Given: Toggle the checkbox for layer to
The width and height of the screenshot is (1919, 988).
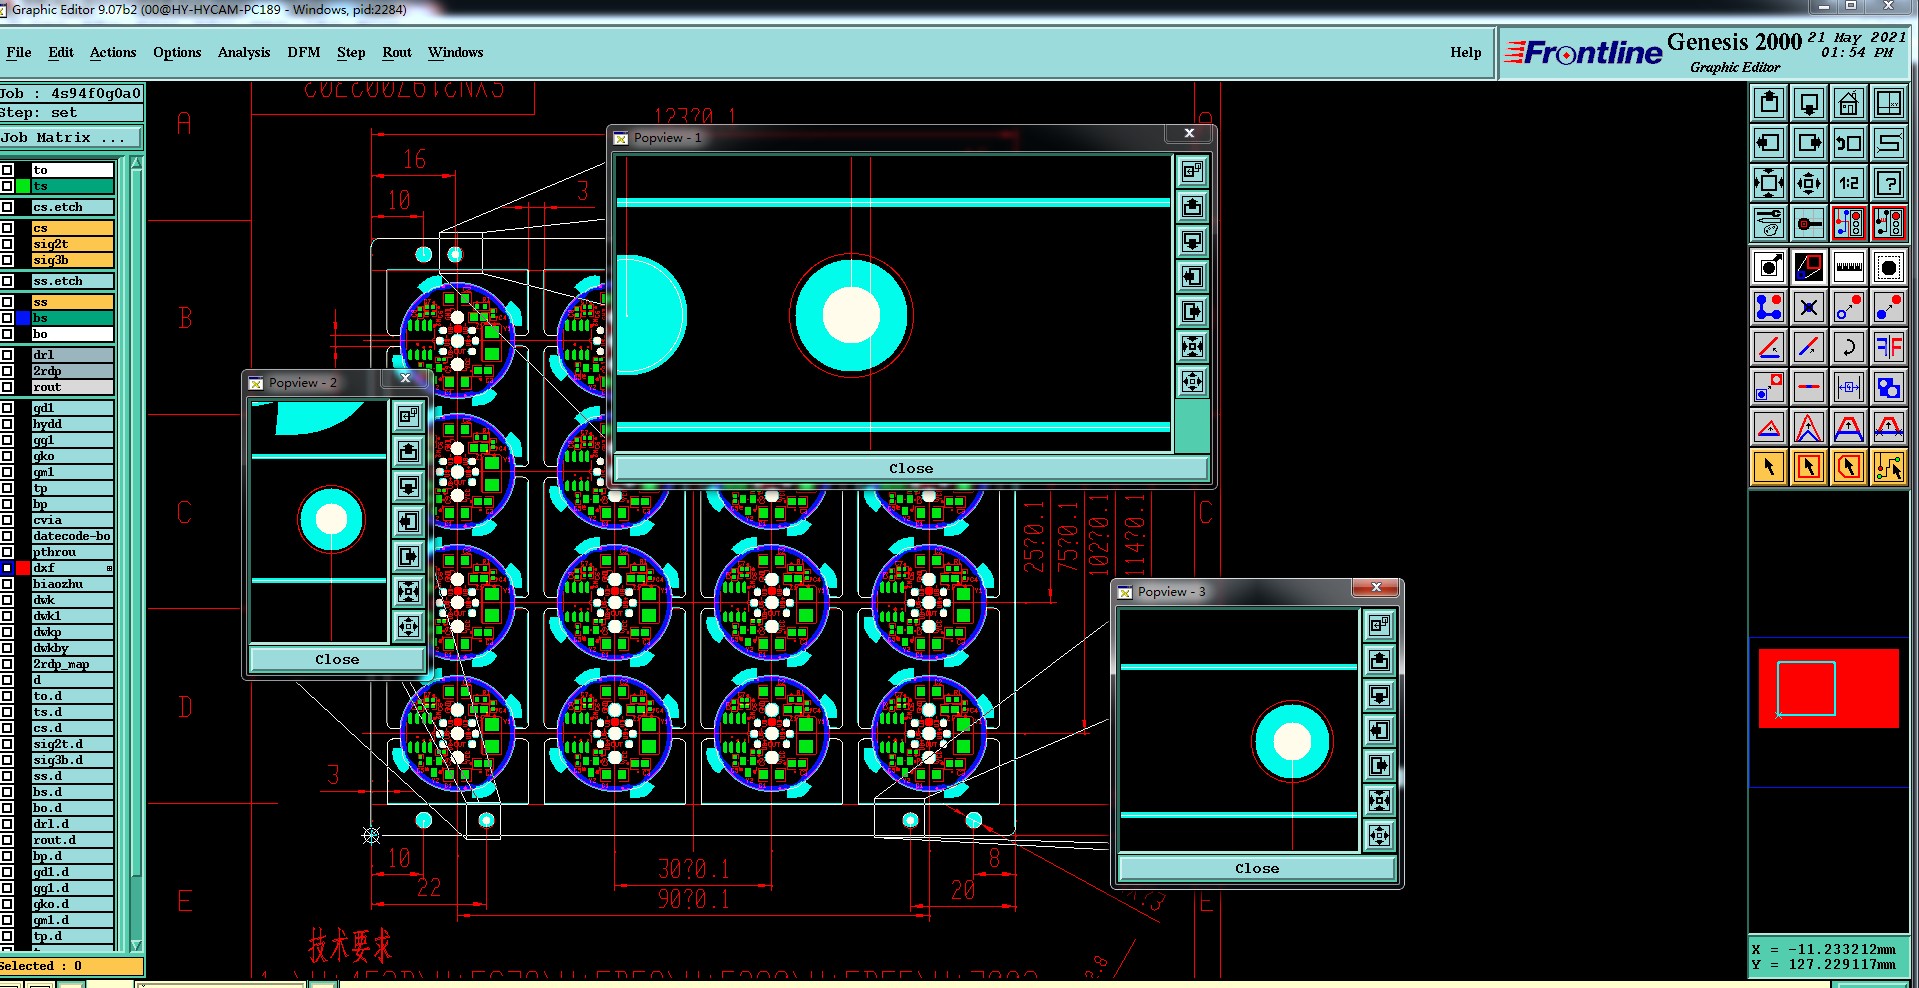Looking at the screenshot, I should (7, 170).
